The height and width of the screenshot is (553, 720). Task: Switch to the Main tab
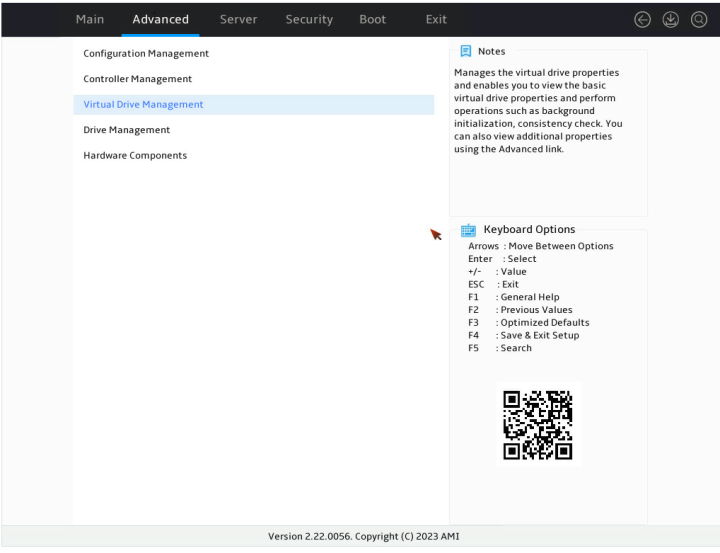(90, 19)
